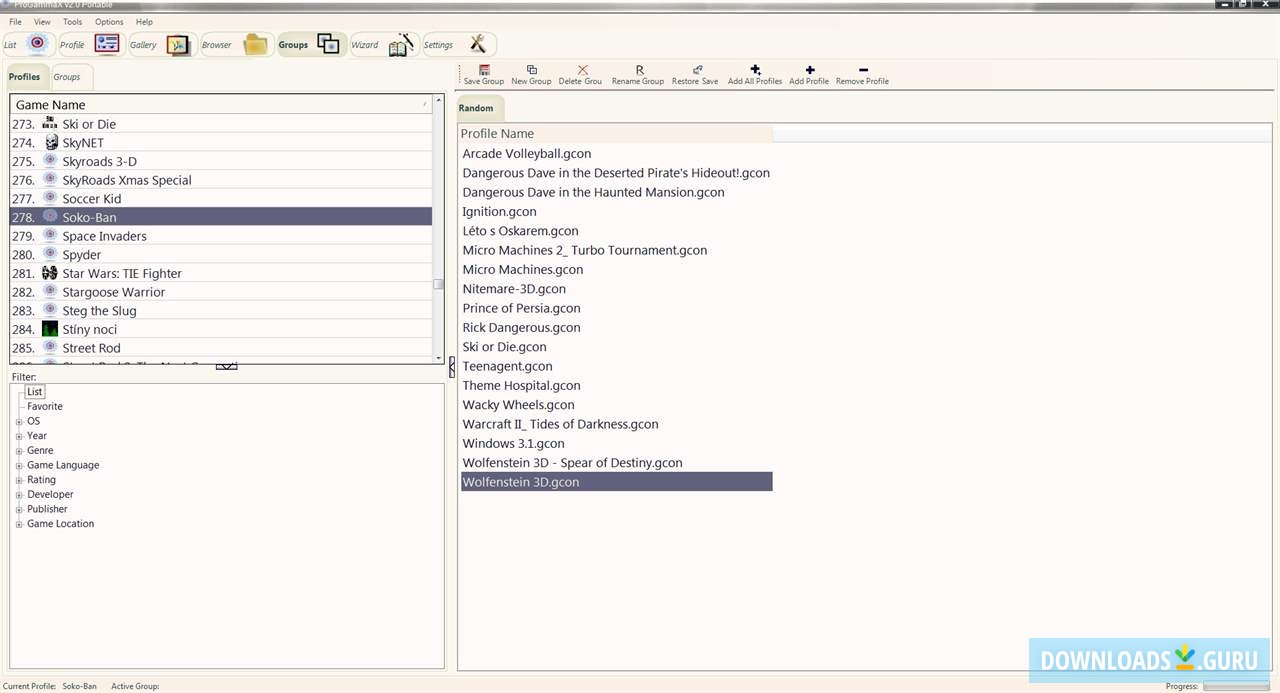Expand the Genre filter node
This screenshot has height=693, width=1280.
pyautogui.click(x=19, y=451)
